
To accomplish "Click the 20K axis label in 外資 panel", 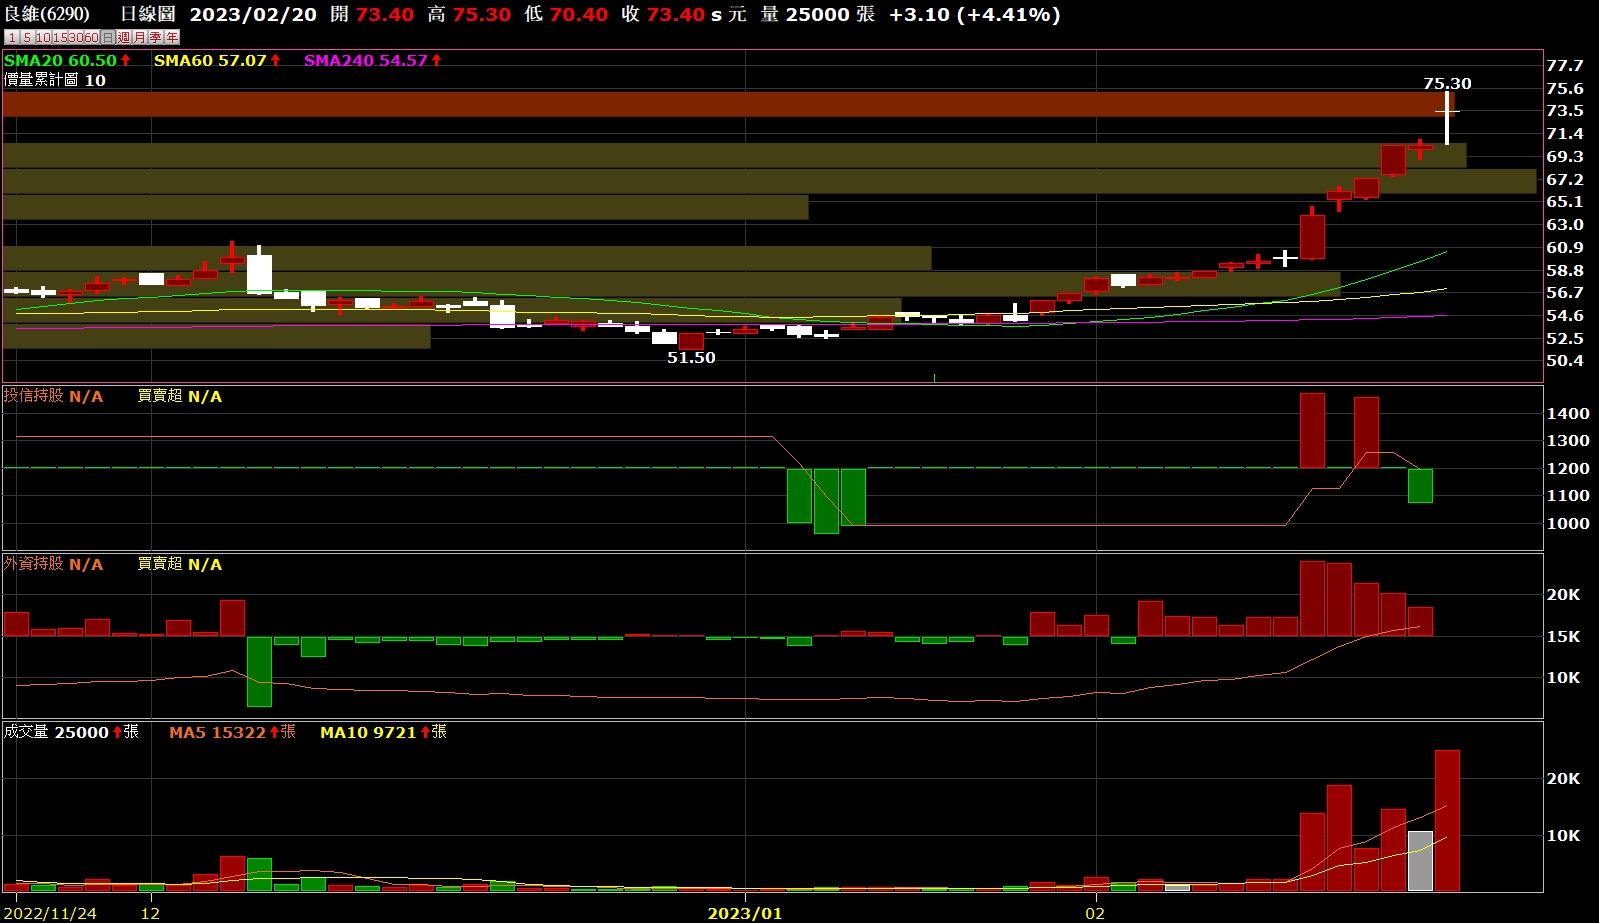I will click(x=1564, y=594).
